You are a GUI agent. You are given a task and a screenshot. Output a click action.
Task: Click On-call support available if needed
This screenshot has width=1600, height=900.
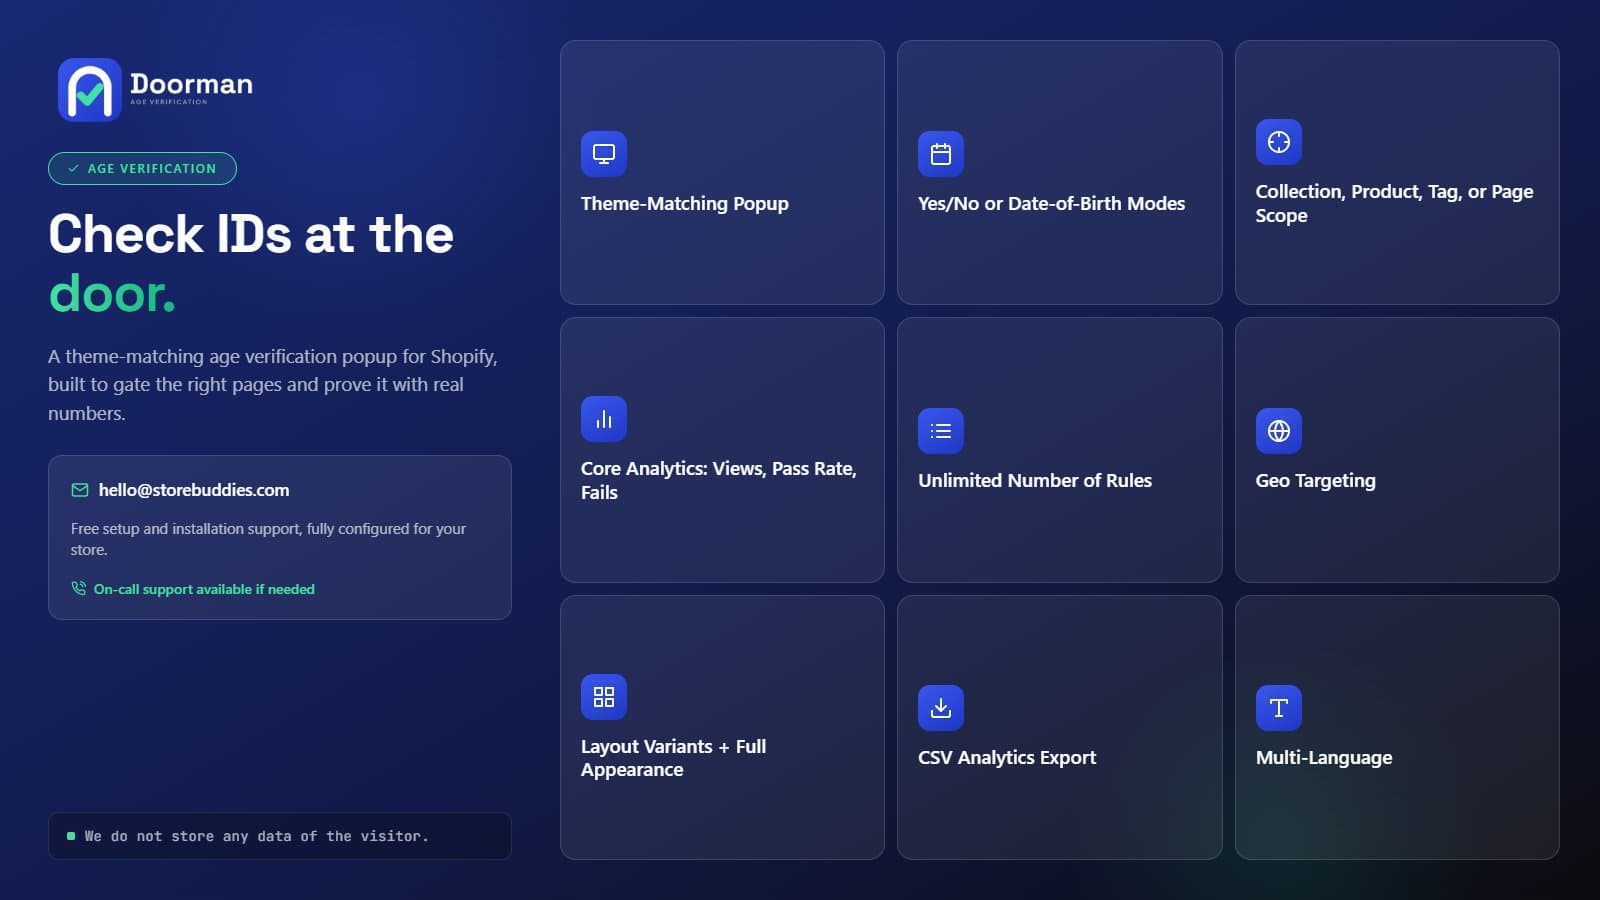coord(204,589)
